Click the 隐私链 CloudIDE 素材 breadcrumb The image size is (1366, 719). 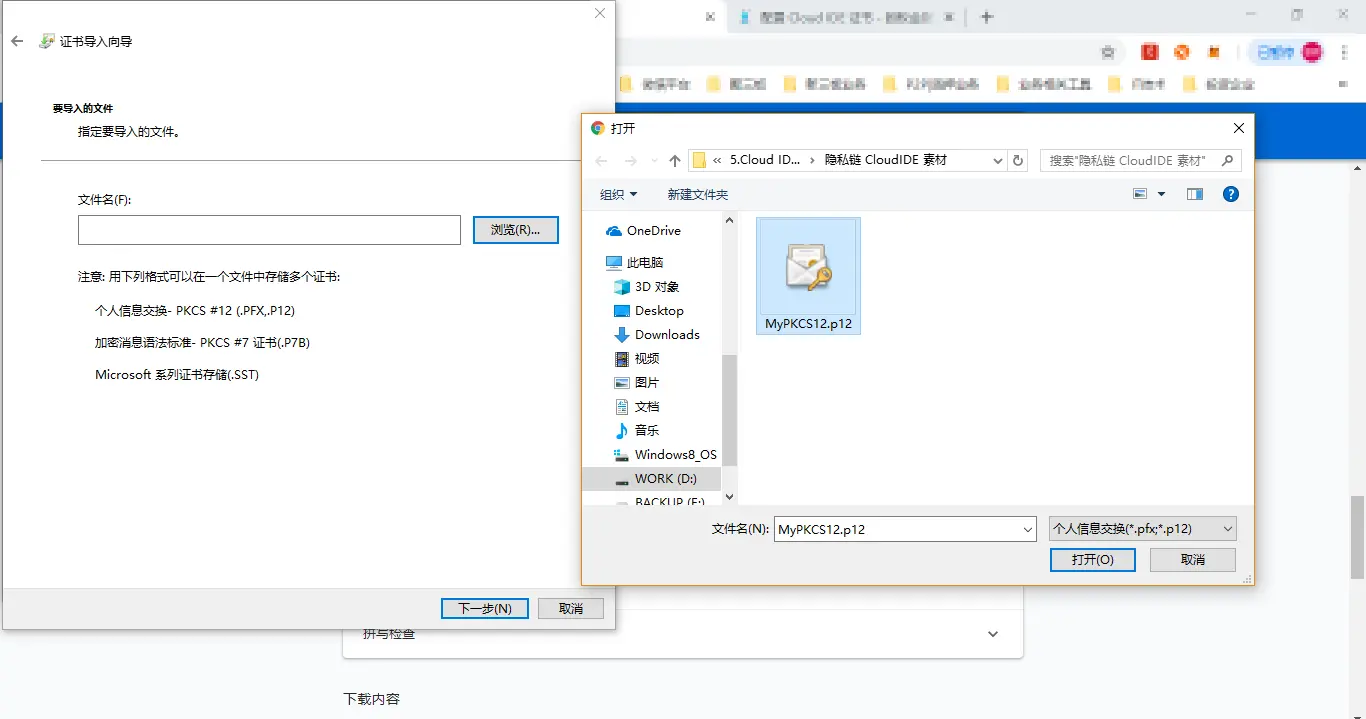(885, 160)
